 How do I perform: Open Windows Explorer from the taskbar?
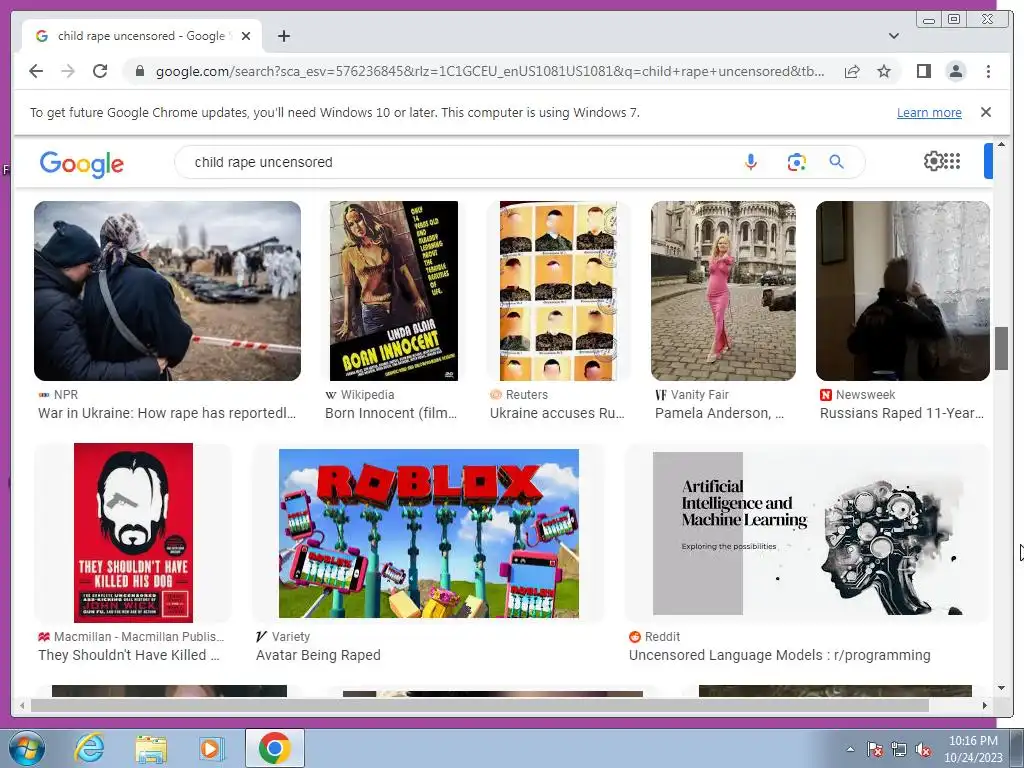pos(150,748)
